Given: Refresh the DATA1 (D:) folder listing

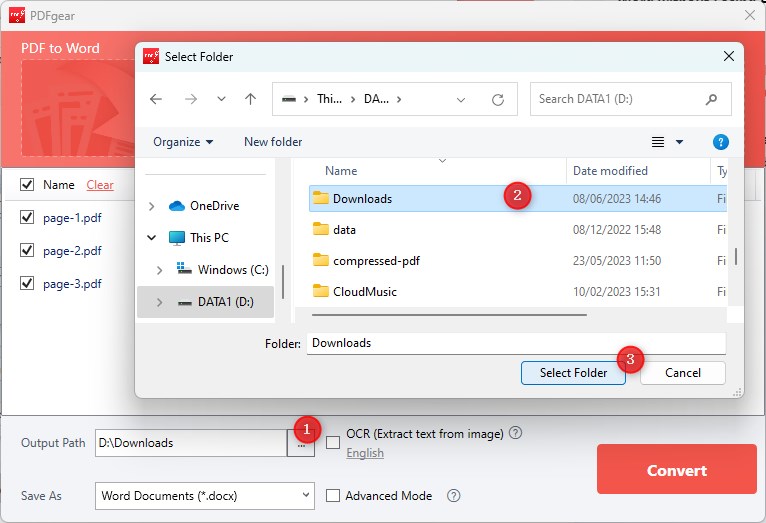Looking at the screenshot, I should pyautogui.click(x=498, y=100).
